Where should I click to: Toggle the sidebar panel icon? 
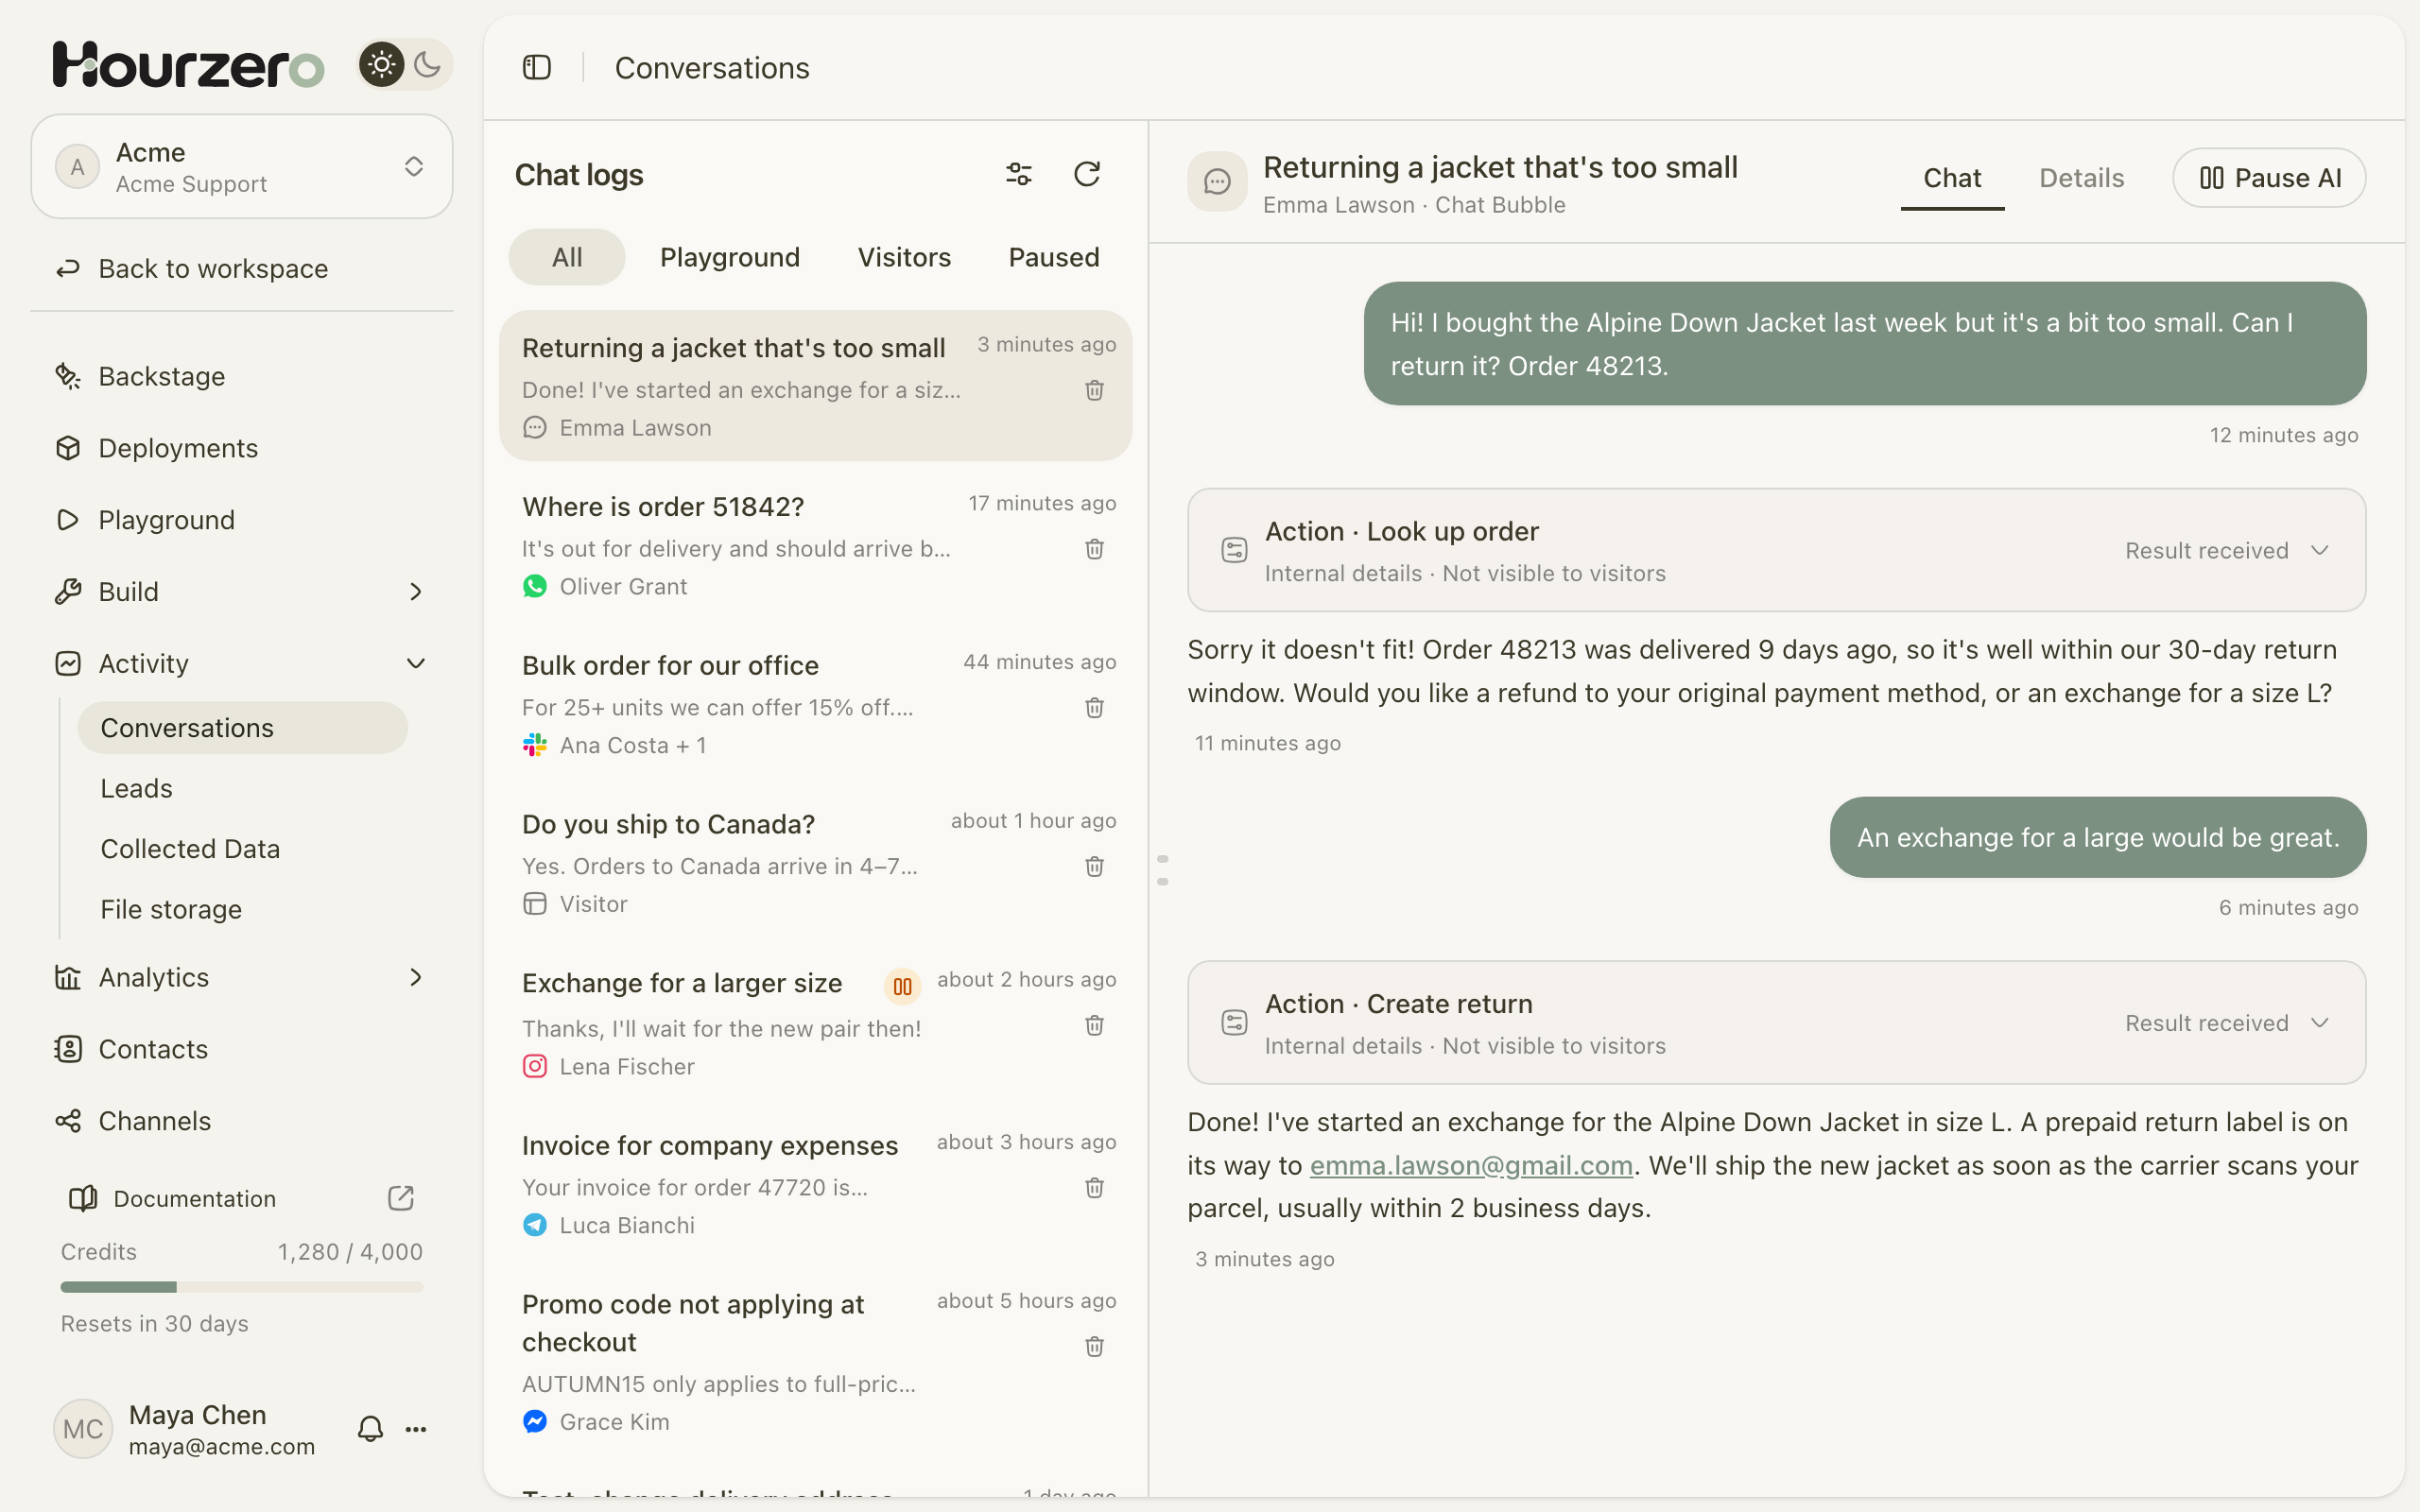click(x=537, y=67)
